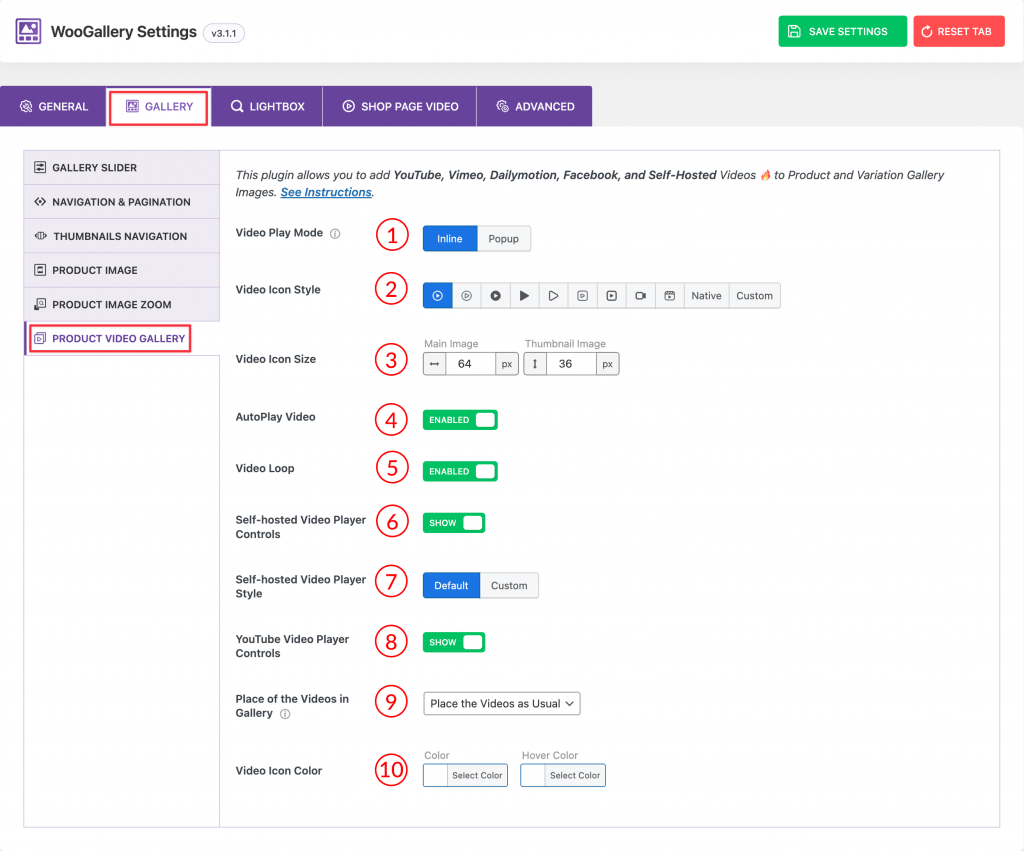1024x851 pixels.
Task: Click the info icon beside Video Play Mode
Action: (x=335, y=234)
